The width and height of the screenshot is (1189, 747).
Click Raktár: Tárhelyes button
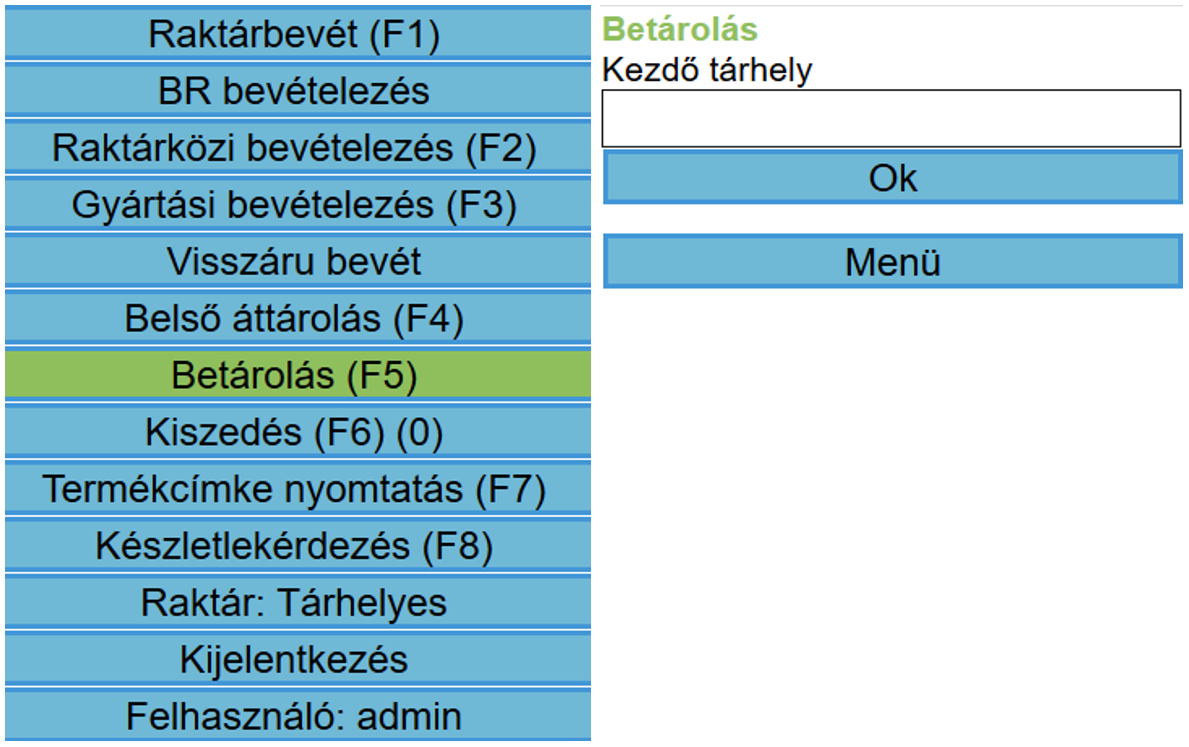click(297, 602)
